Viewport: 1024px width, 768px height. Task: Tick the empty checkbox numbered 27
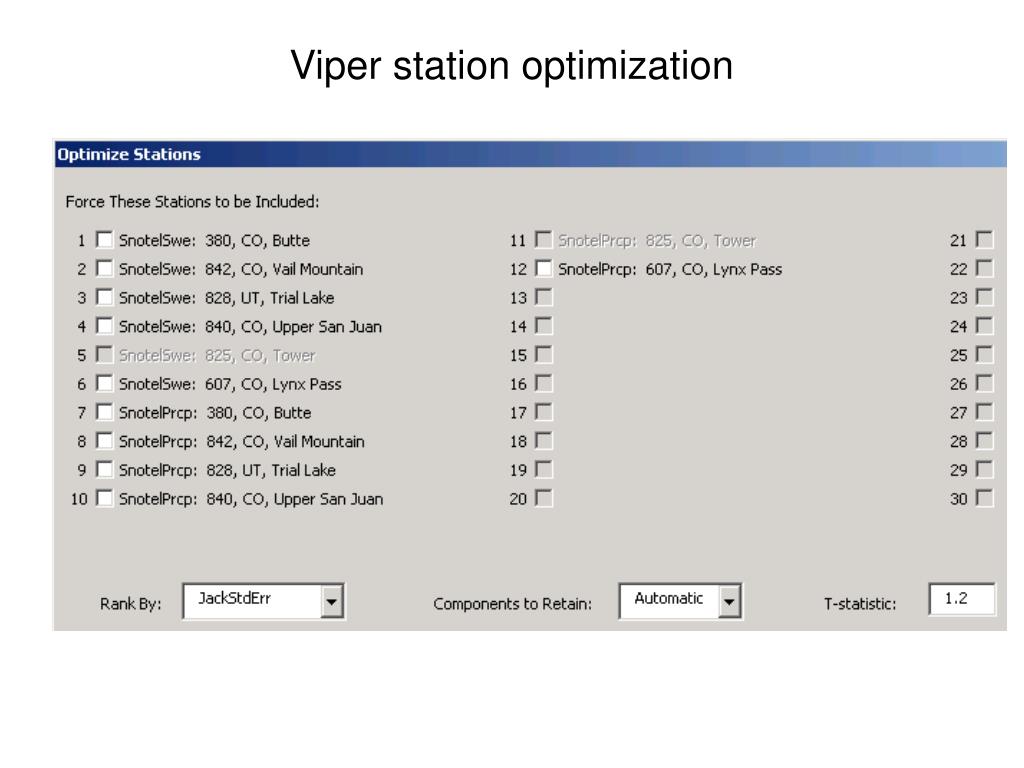[984, 412]
